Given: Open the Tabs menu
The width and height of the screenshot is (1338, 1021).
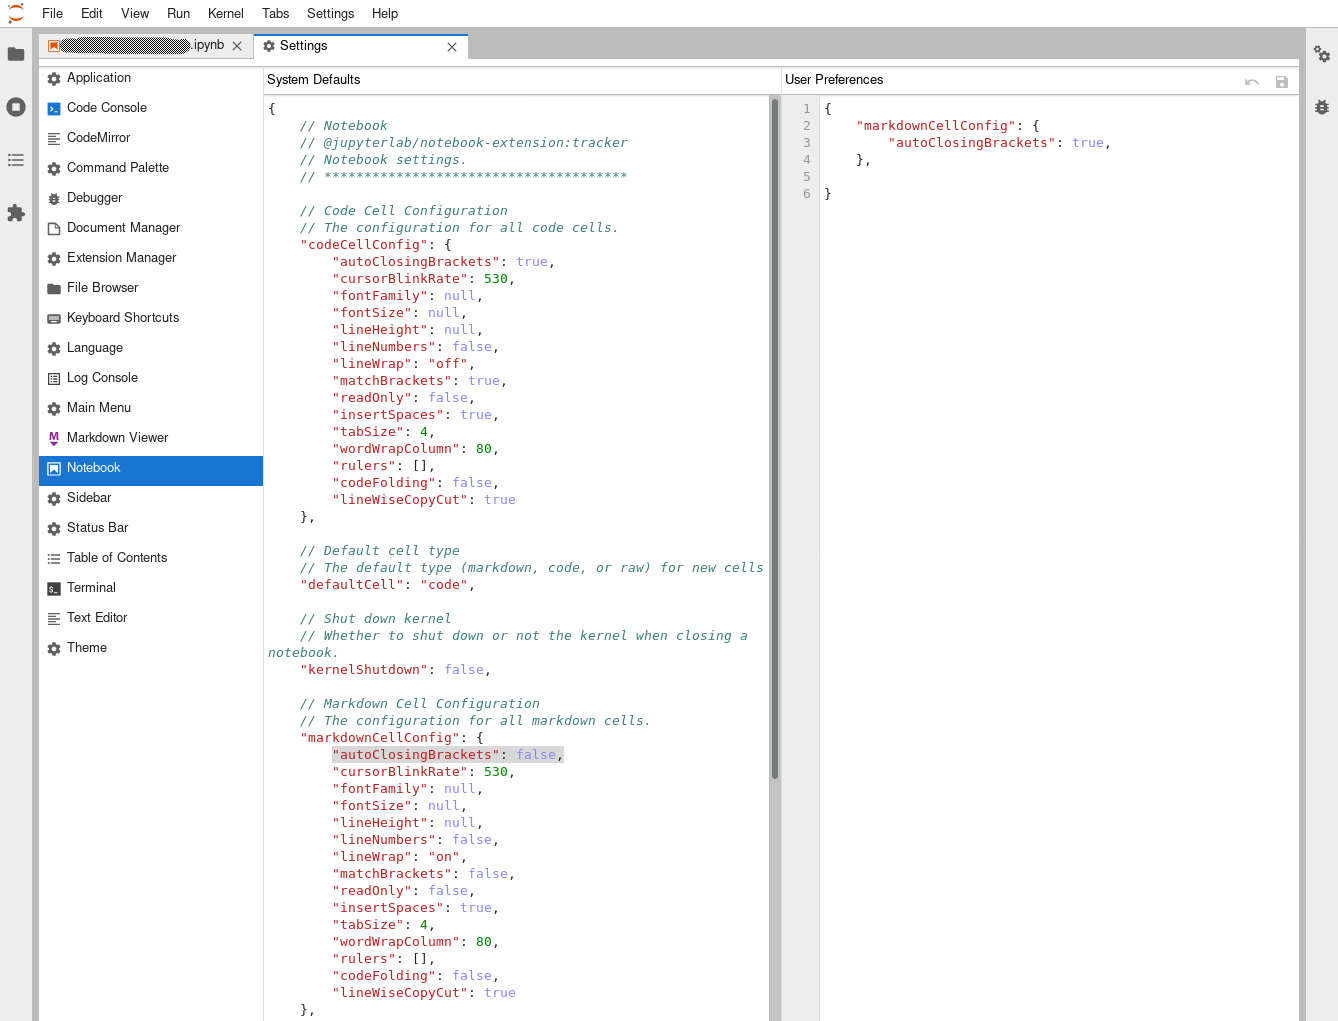Looking at the screenshot, I should (276, 13).
